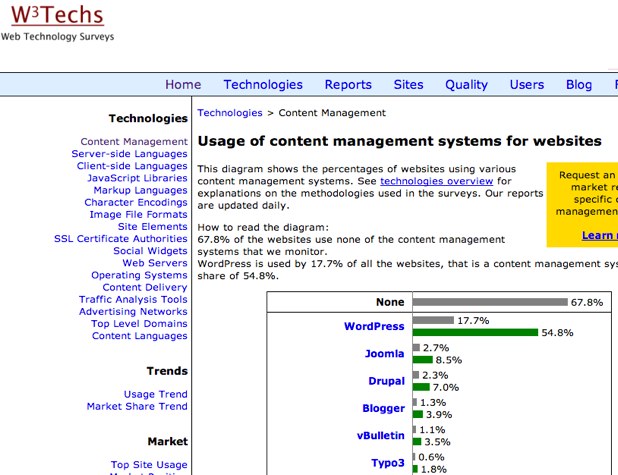Click the 'Web Technology Surveys' tagline
Viewport: 618px width, 475px height.
tap(58, 37)
